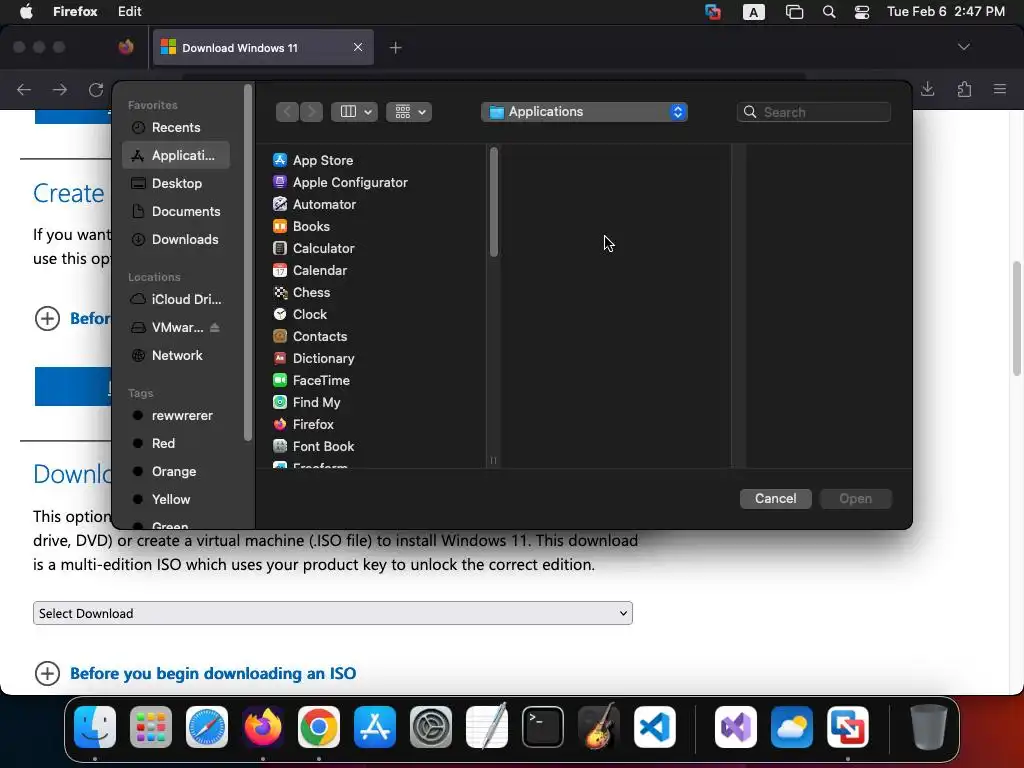1024x768 pixels.
Task: Switch to the Download Windows 11 tab
Action: [x=263, y=48]
